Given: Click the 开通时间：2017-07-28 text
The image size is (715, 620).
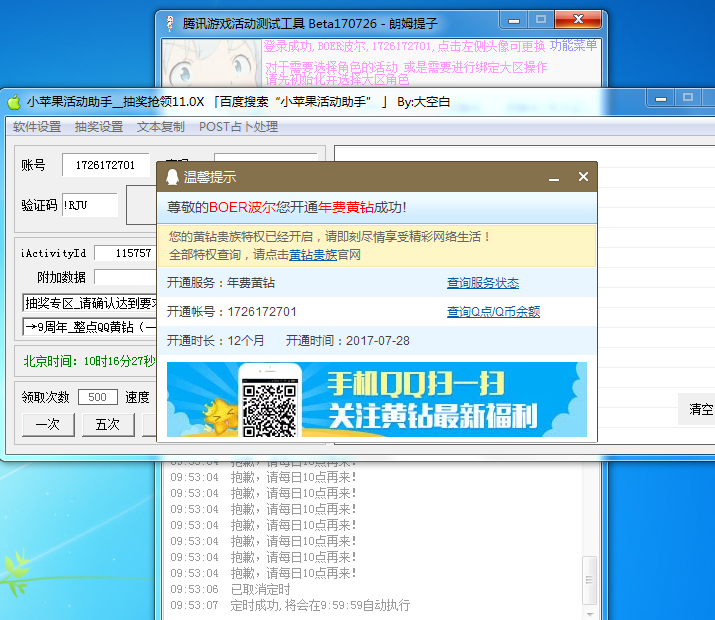Looking at the screenshot, I should tap(347, 341).
